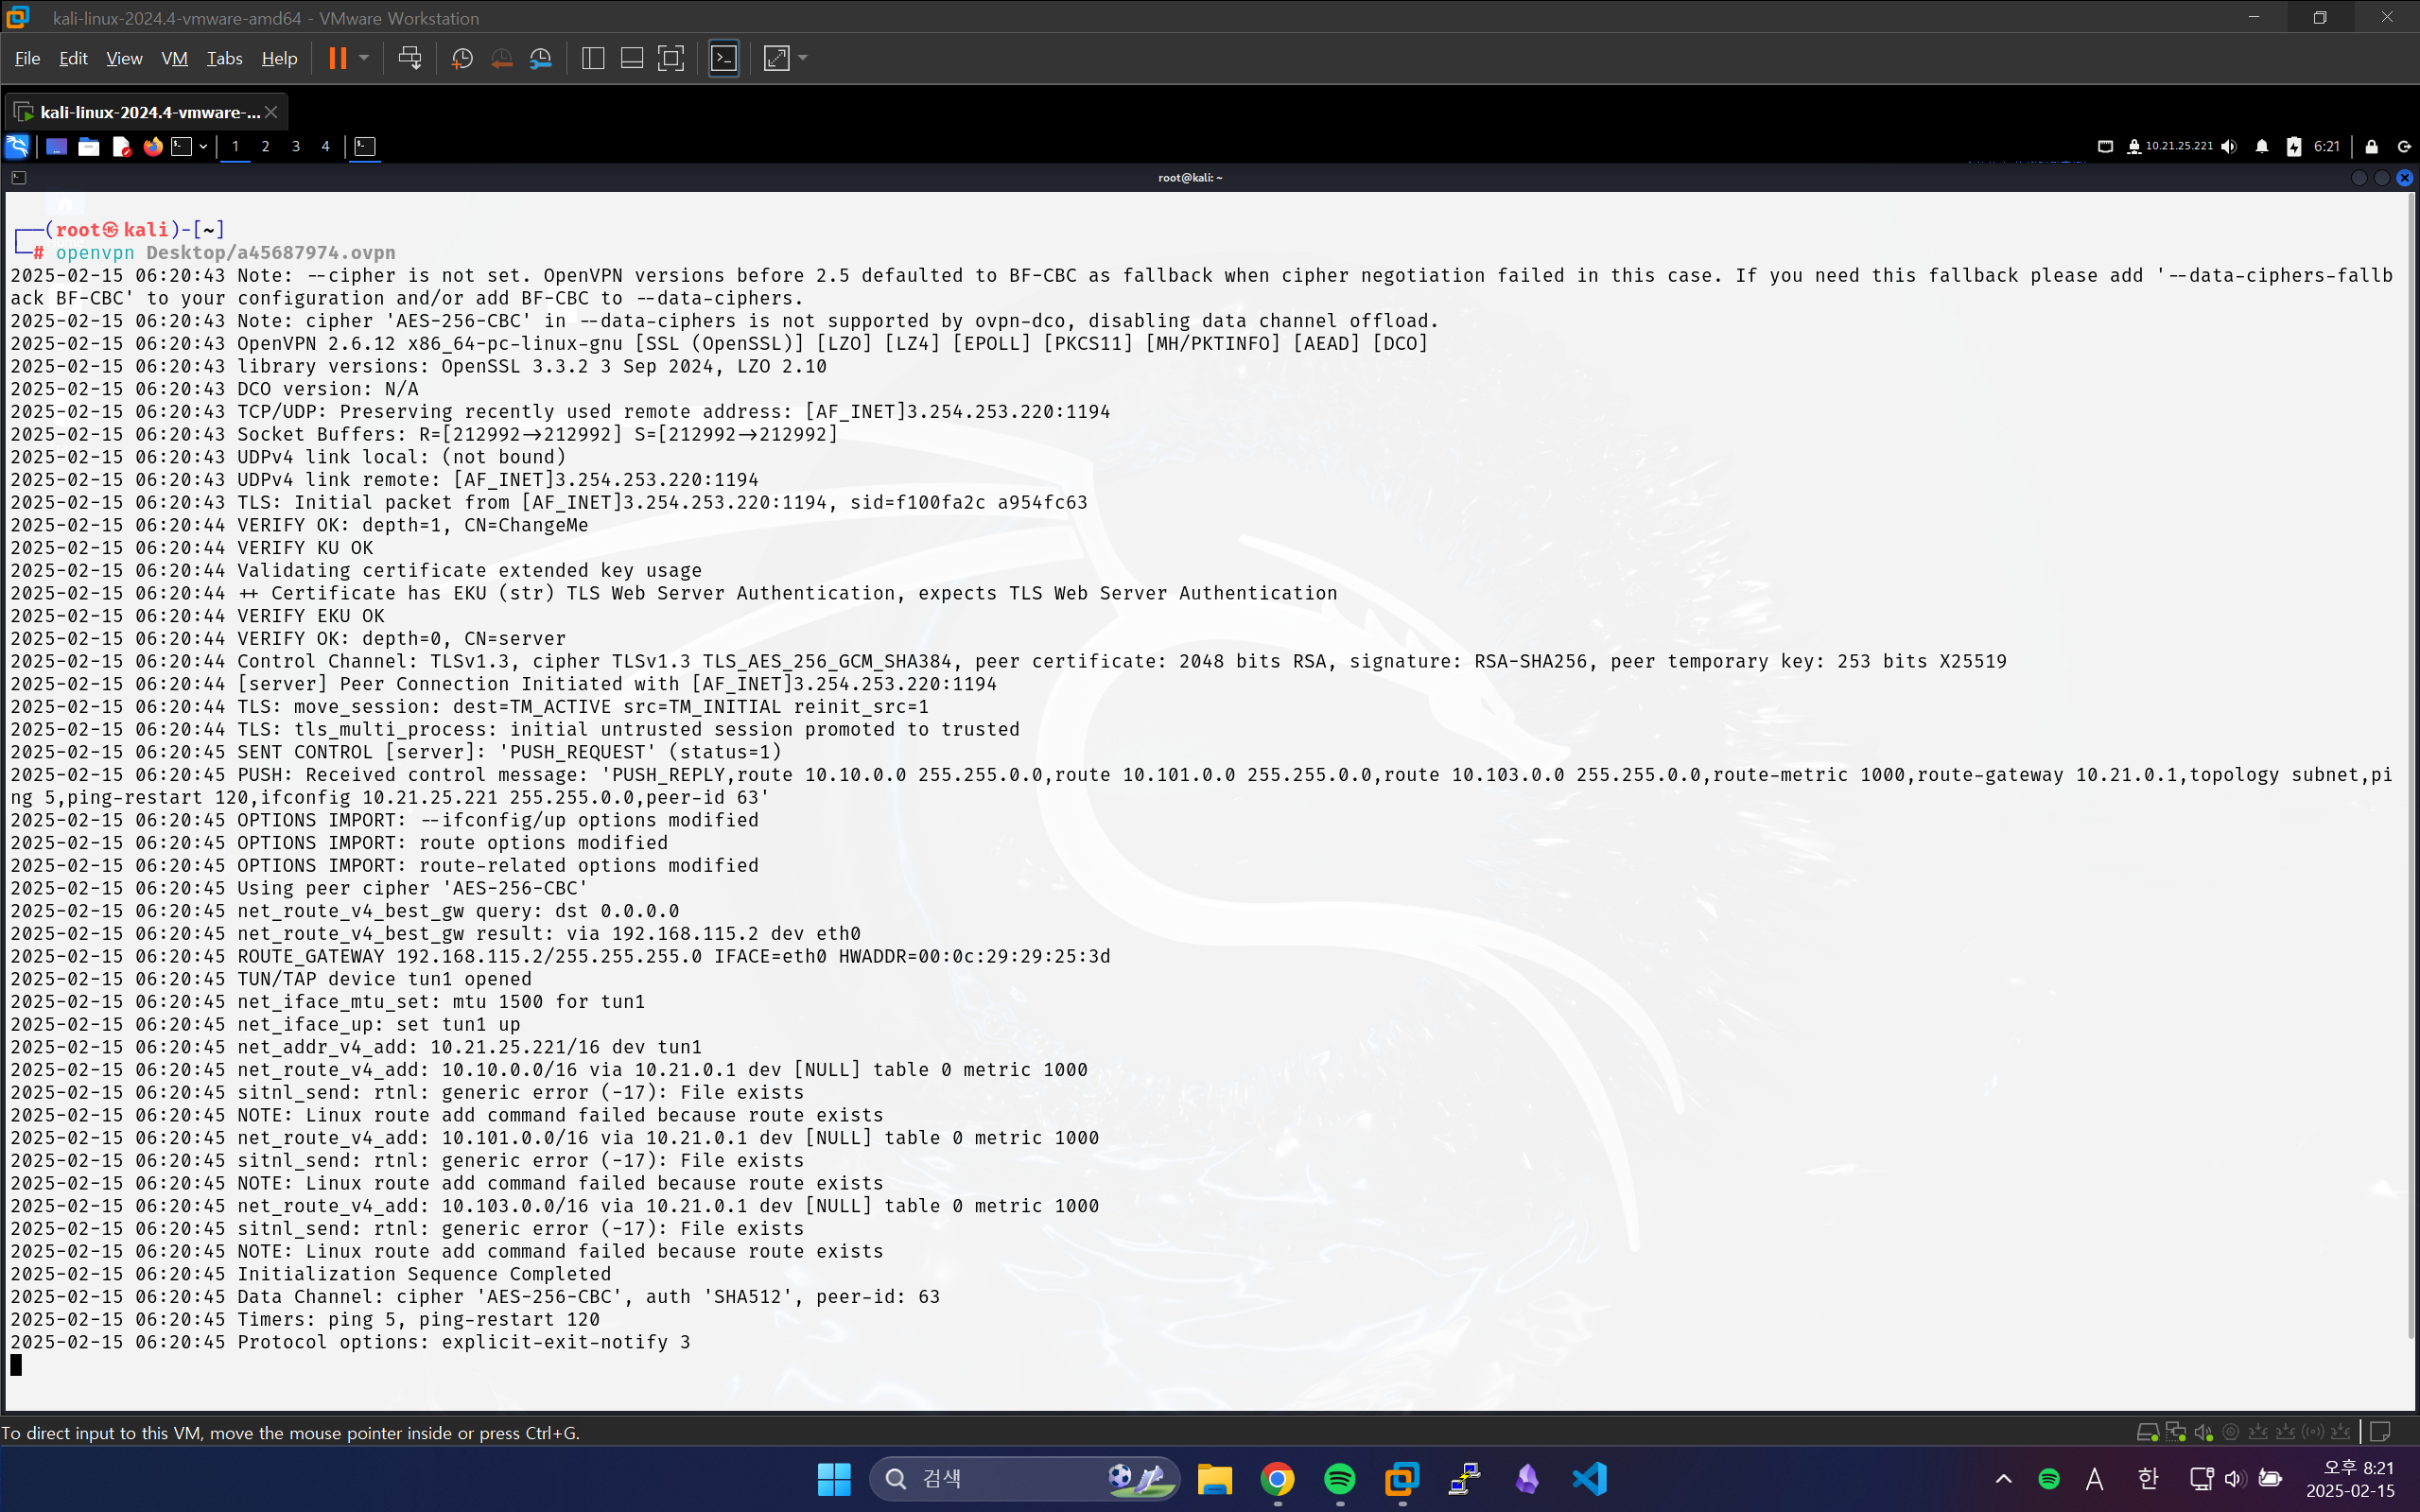Revert VM to previous snapshot
Viewport: 2420px width, 1512px height.
pos(501,58)
